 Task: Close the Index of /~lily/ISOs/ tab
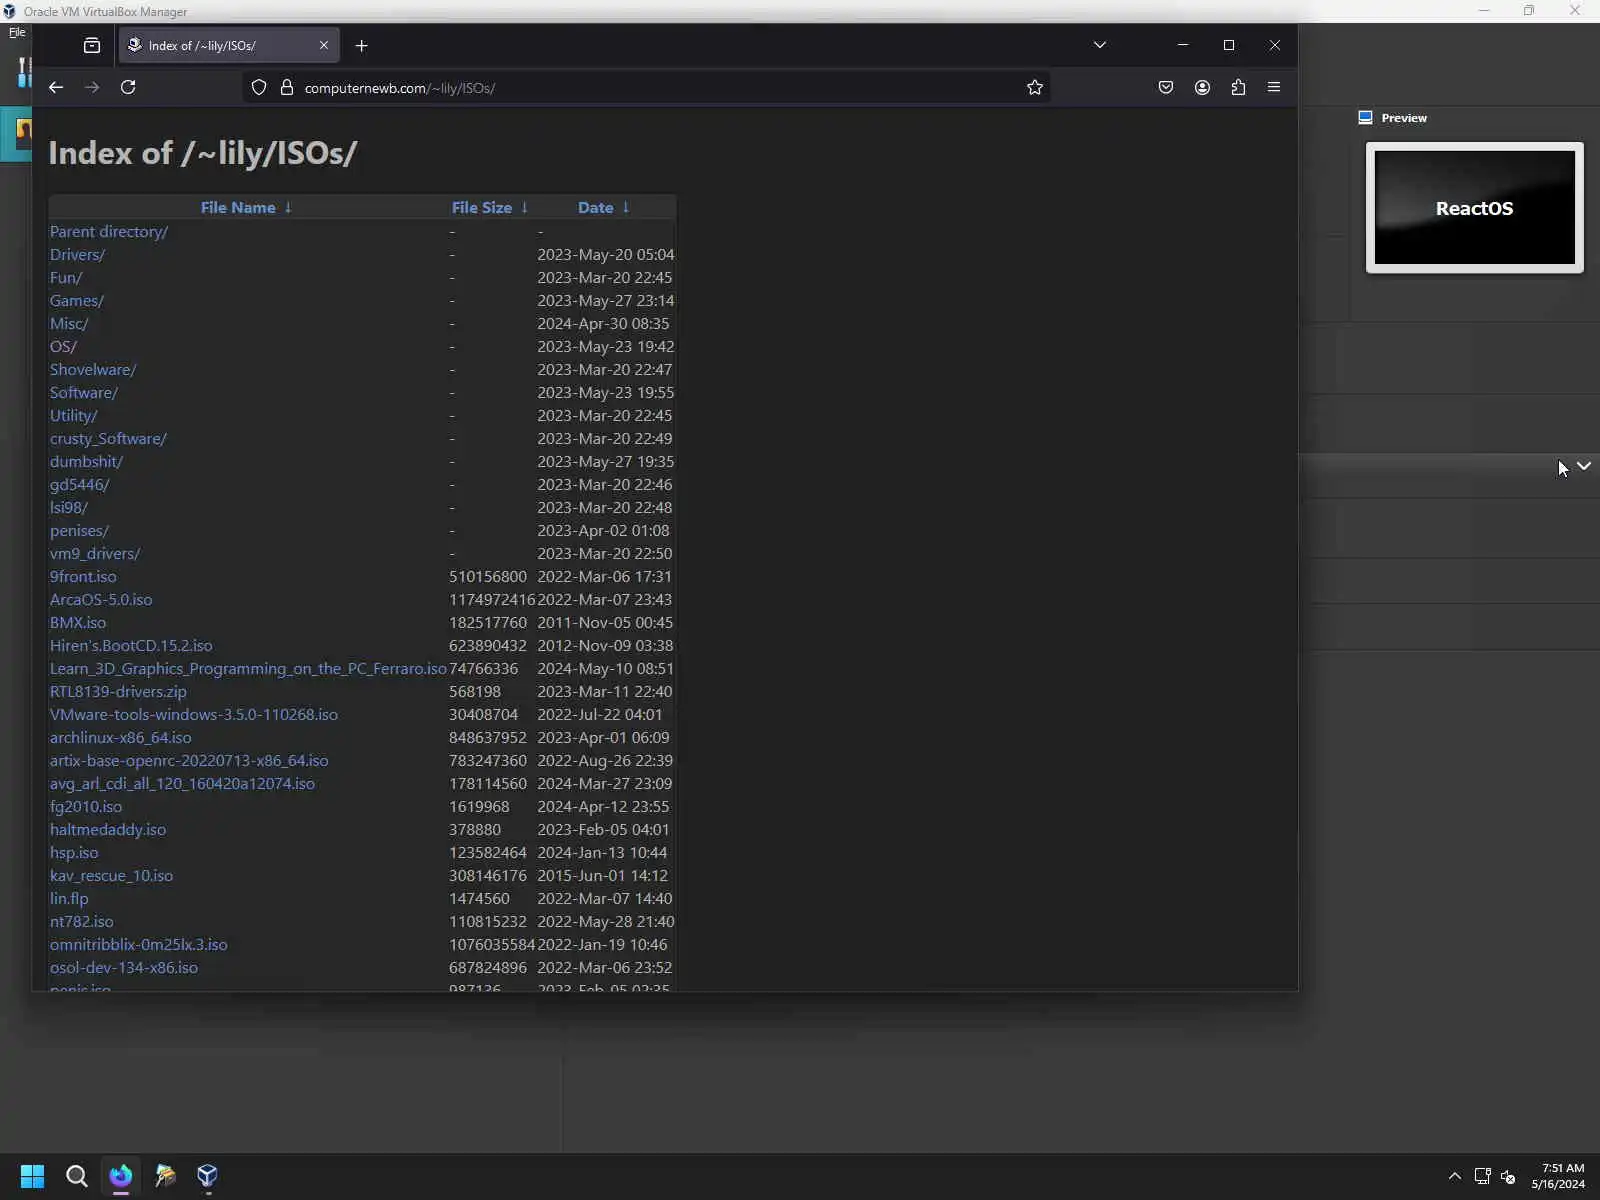[x=324, y=46]
